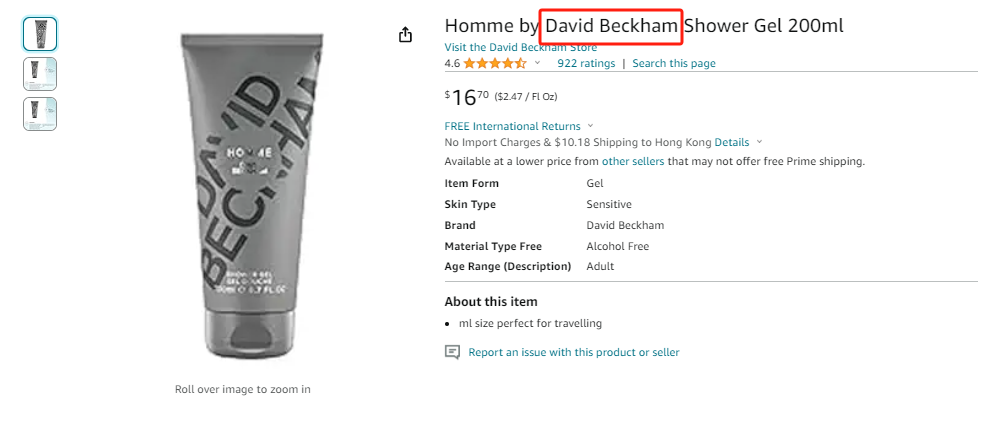This screenshot has width=989, height=439.
Task: Click the share icon beside product image
Action: tap(406, 35)
